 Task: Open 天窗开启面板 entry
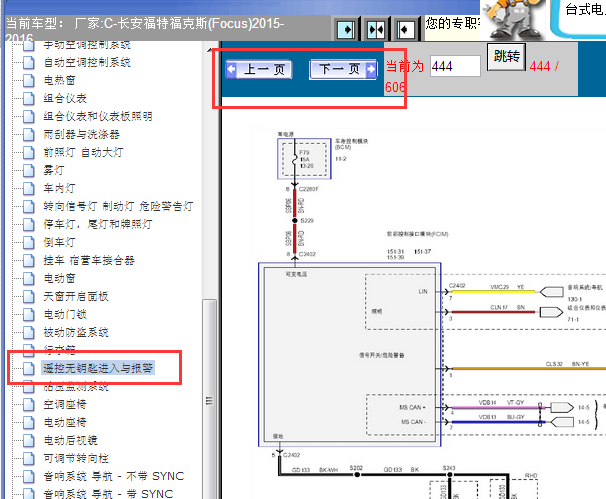click(x=76, y=296)
